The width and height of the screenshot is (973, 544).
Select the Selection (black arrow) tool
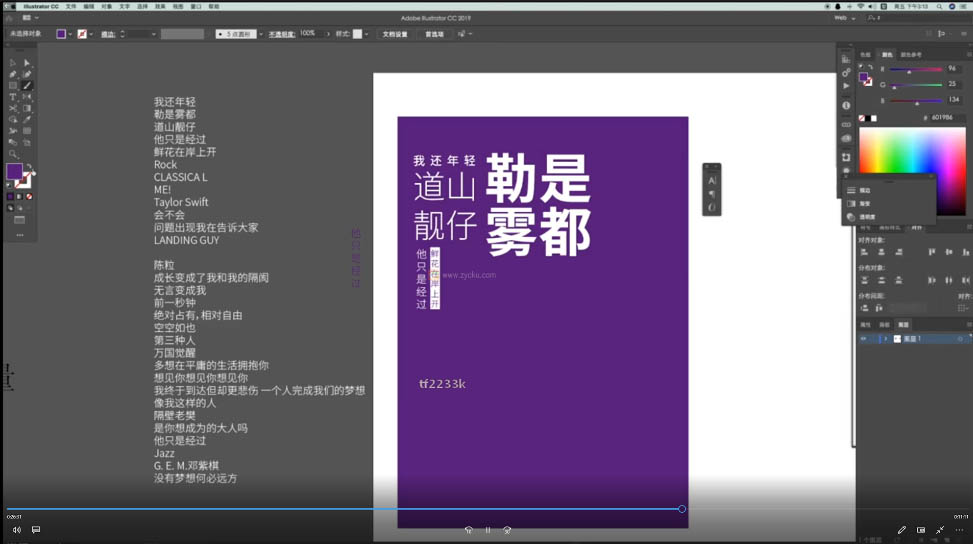click(13, 63)
